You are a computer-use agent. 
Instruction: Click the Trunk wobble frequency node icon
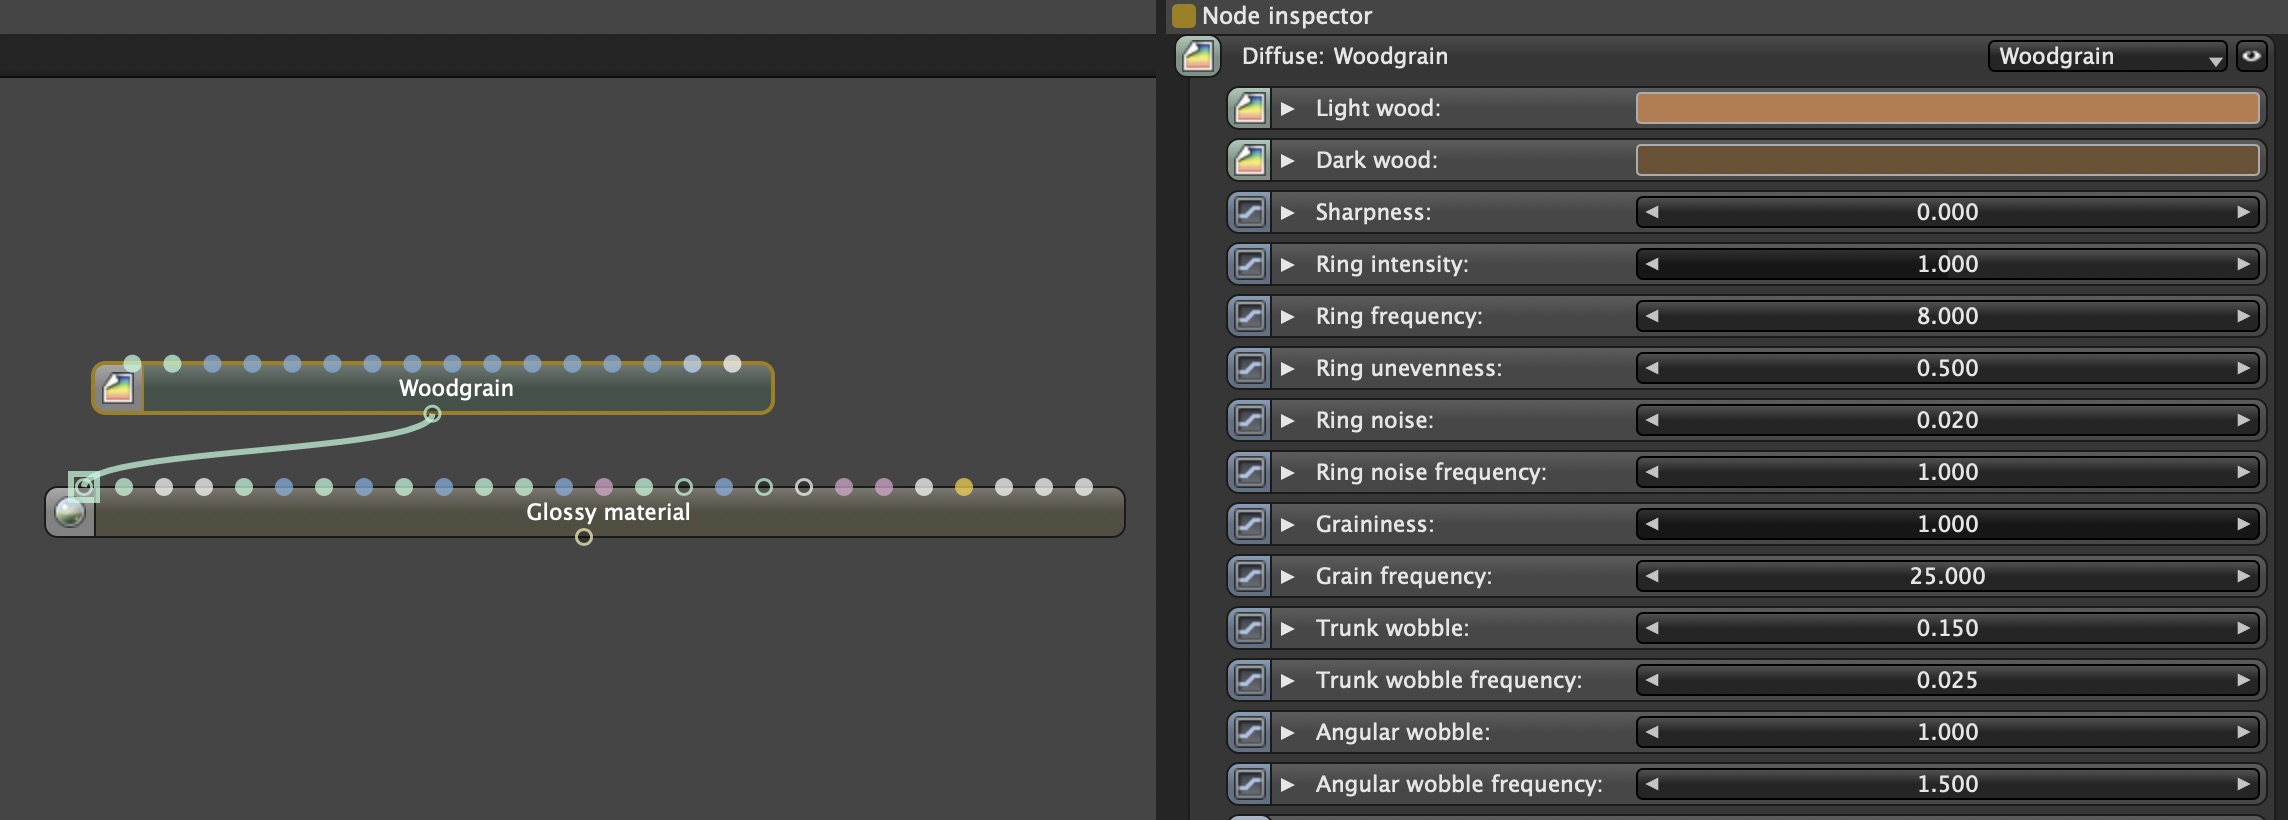point(1249,680)
